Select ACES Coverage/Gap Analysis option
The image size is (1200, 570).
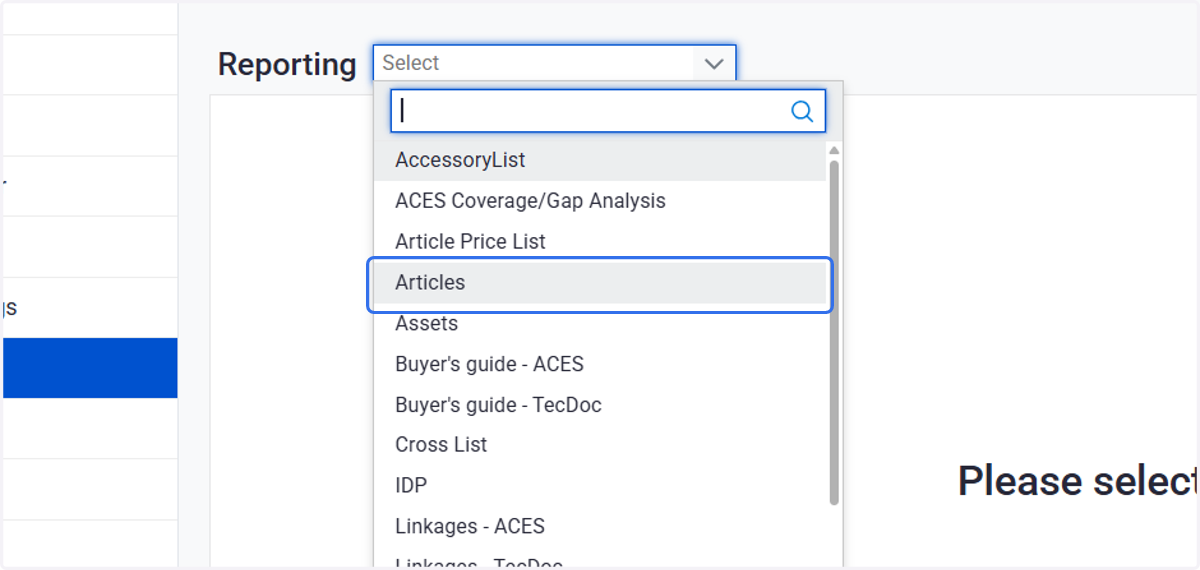pos(601,201)
